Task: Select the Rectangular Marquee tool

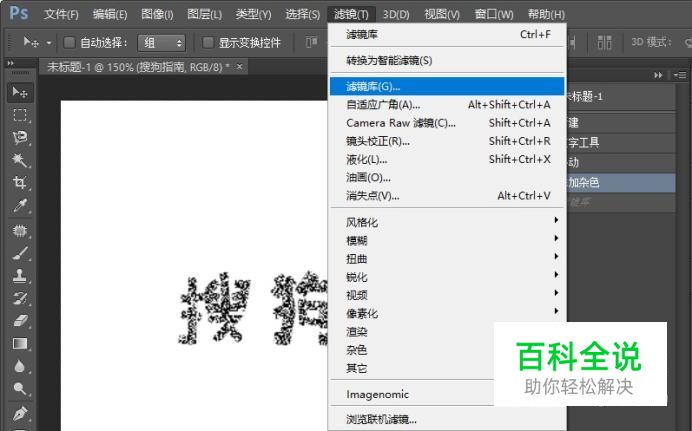Action: pos(20,115)
